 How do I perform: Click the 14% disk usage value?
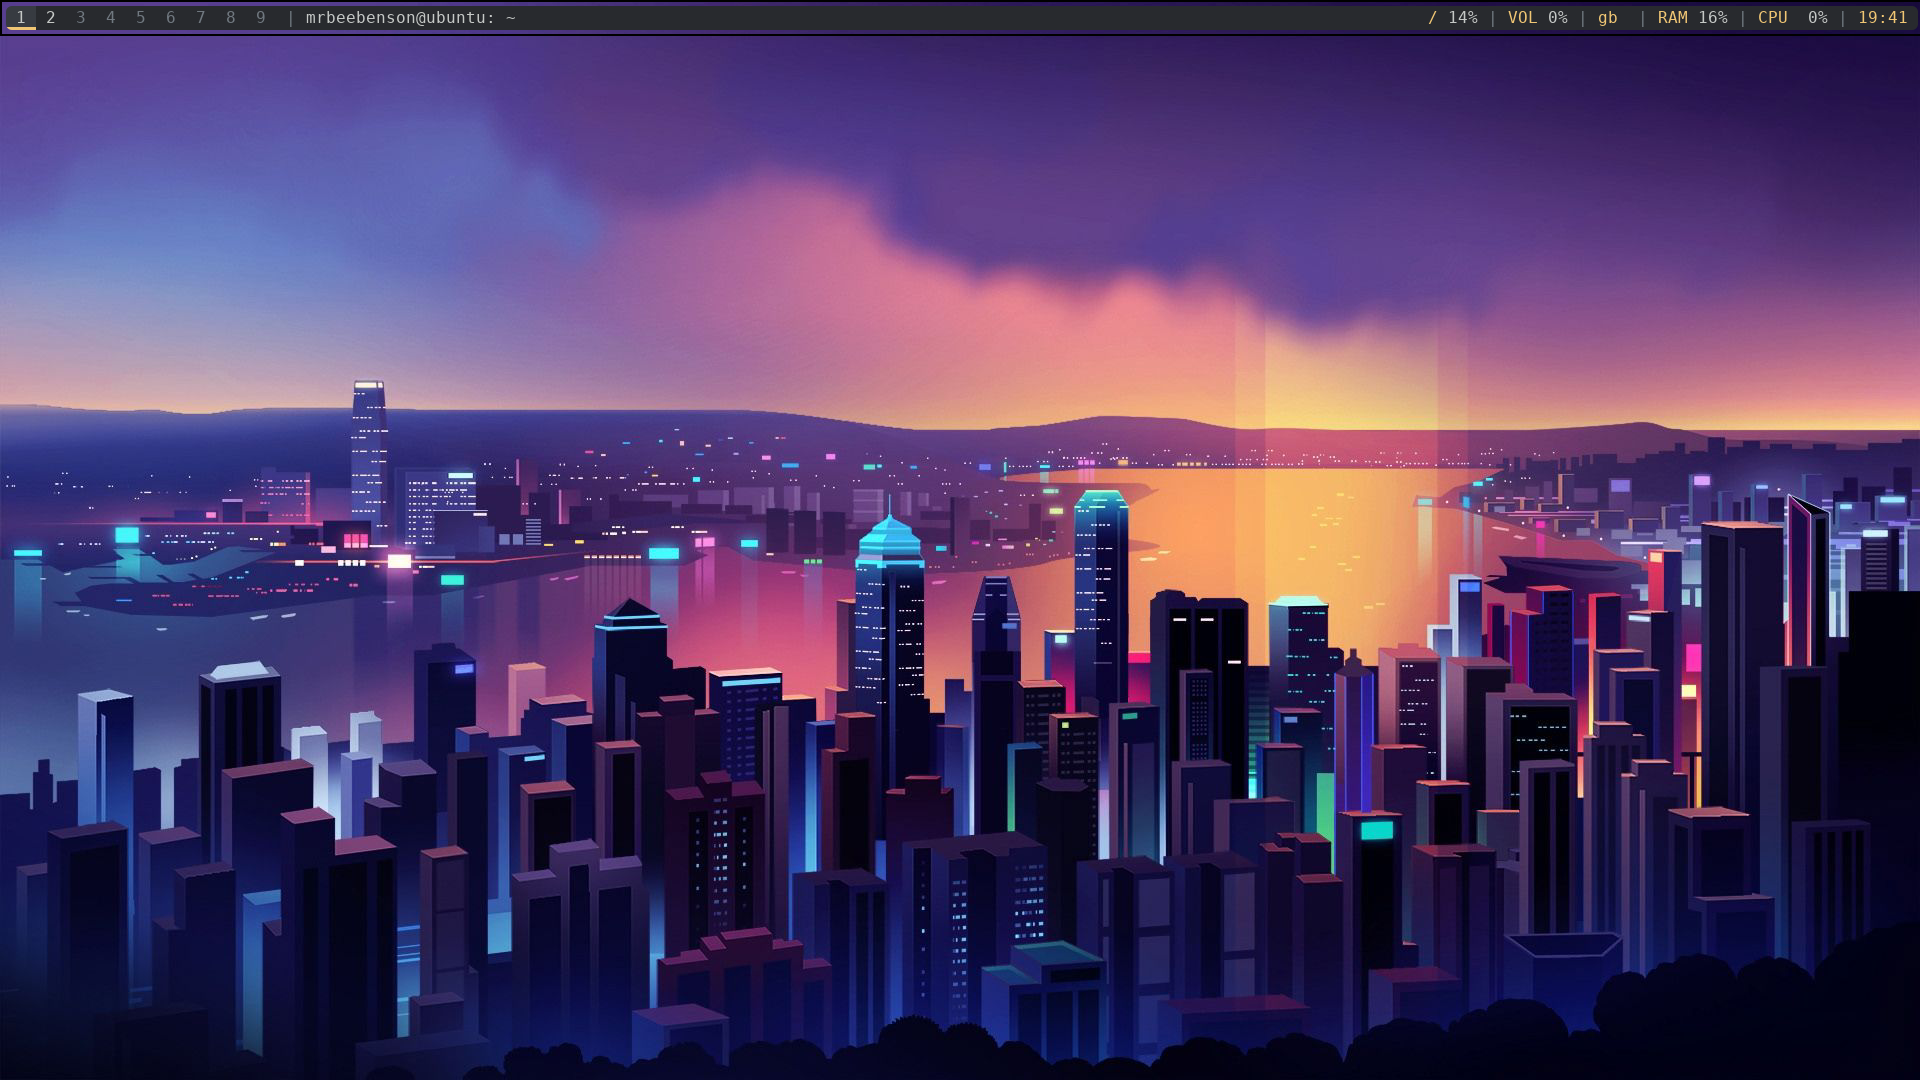(x=1462, y=18)
